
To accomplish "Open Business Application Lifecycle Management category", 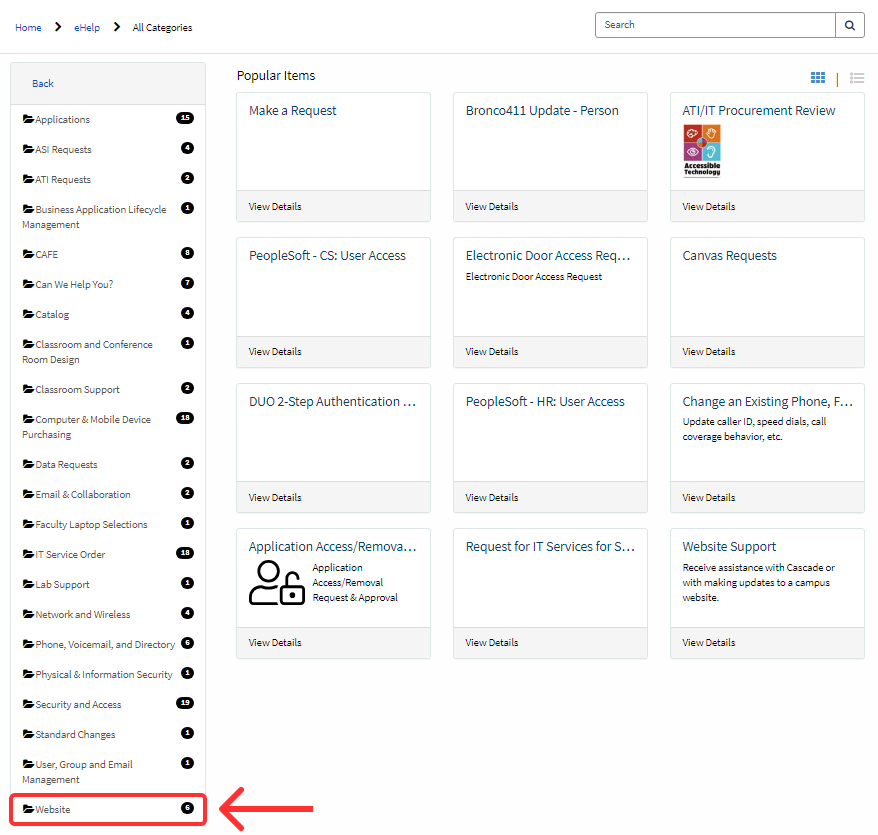I will pos(94,217).
